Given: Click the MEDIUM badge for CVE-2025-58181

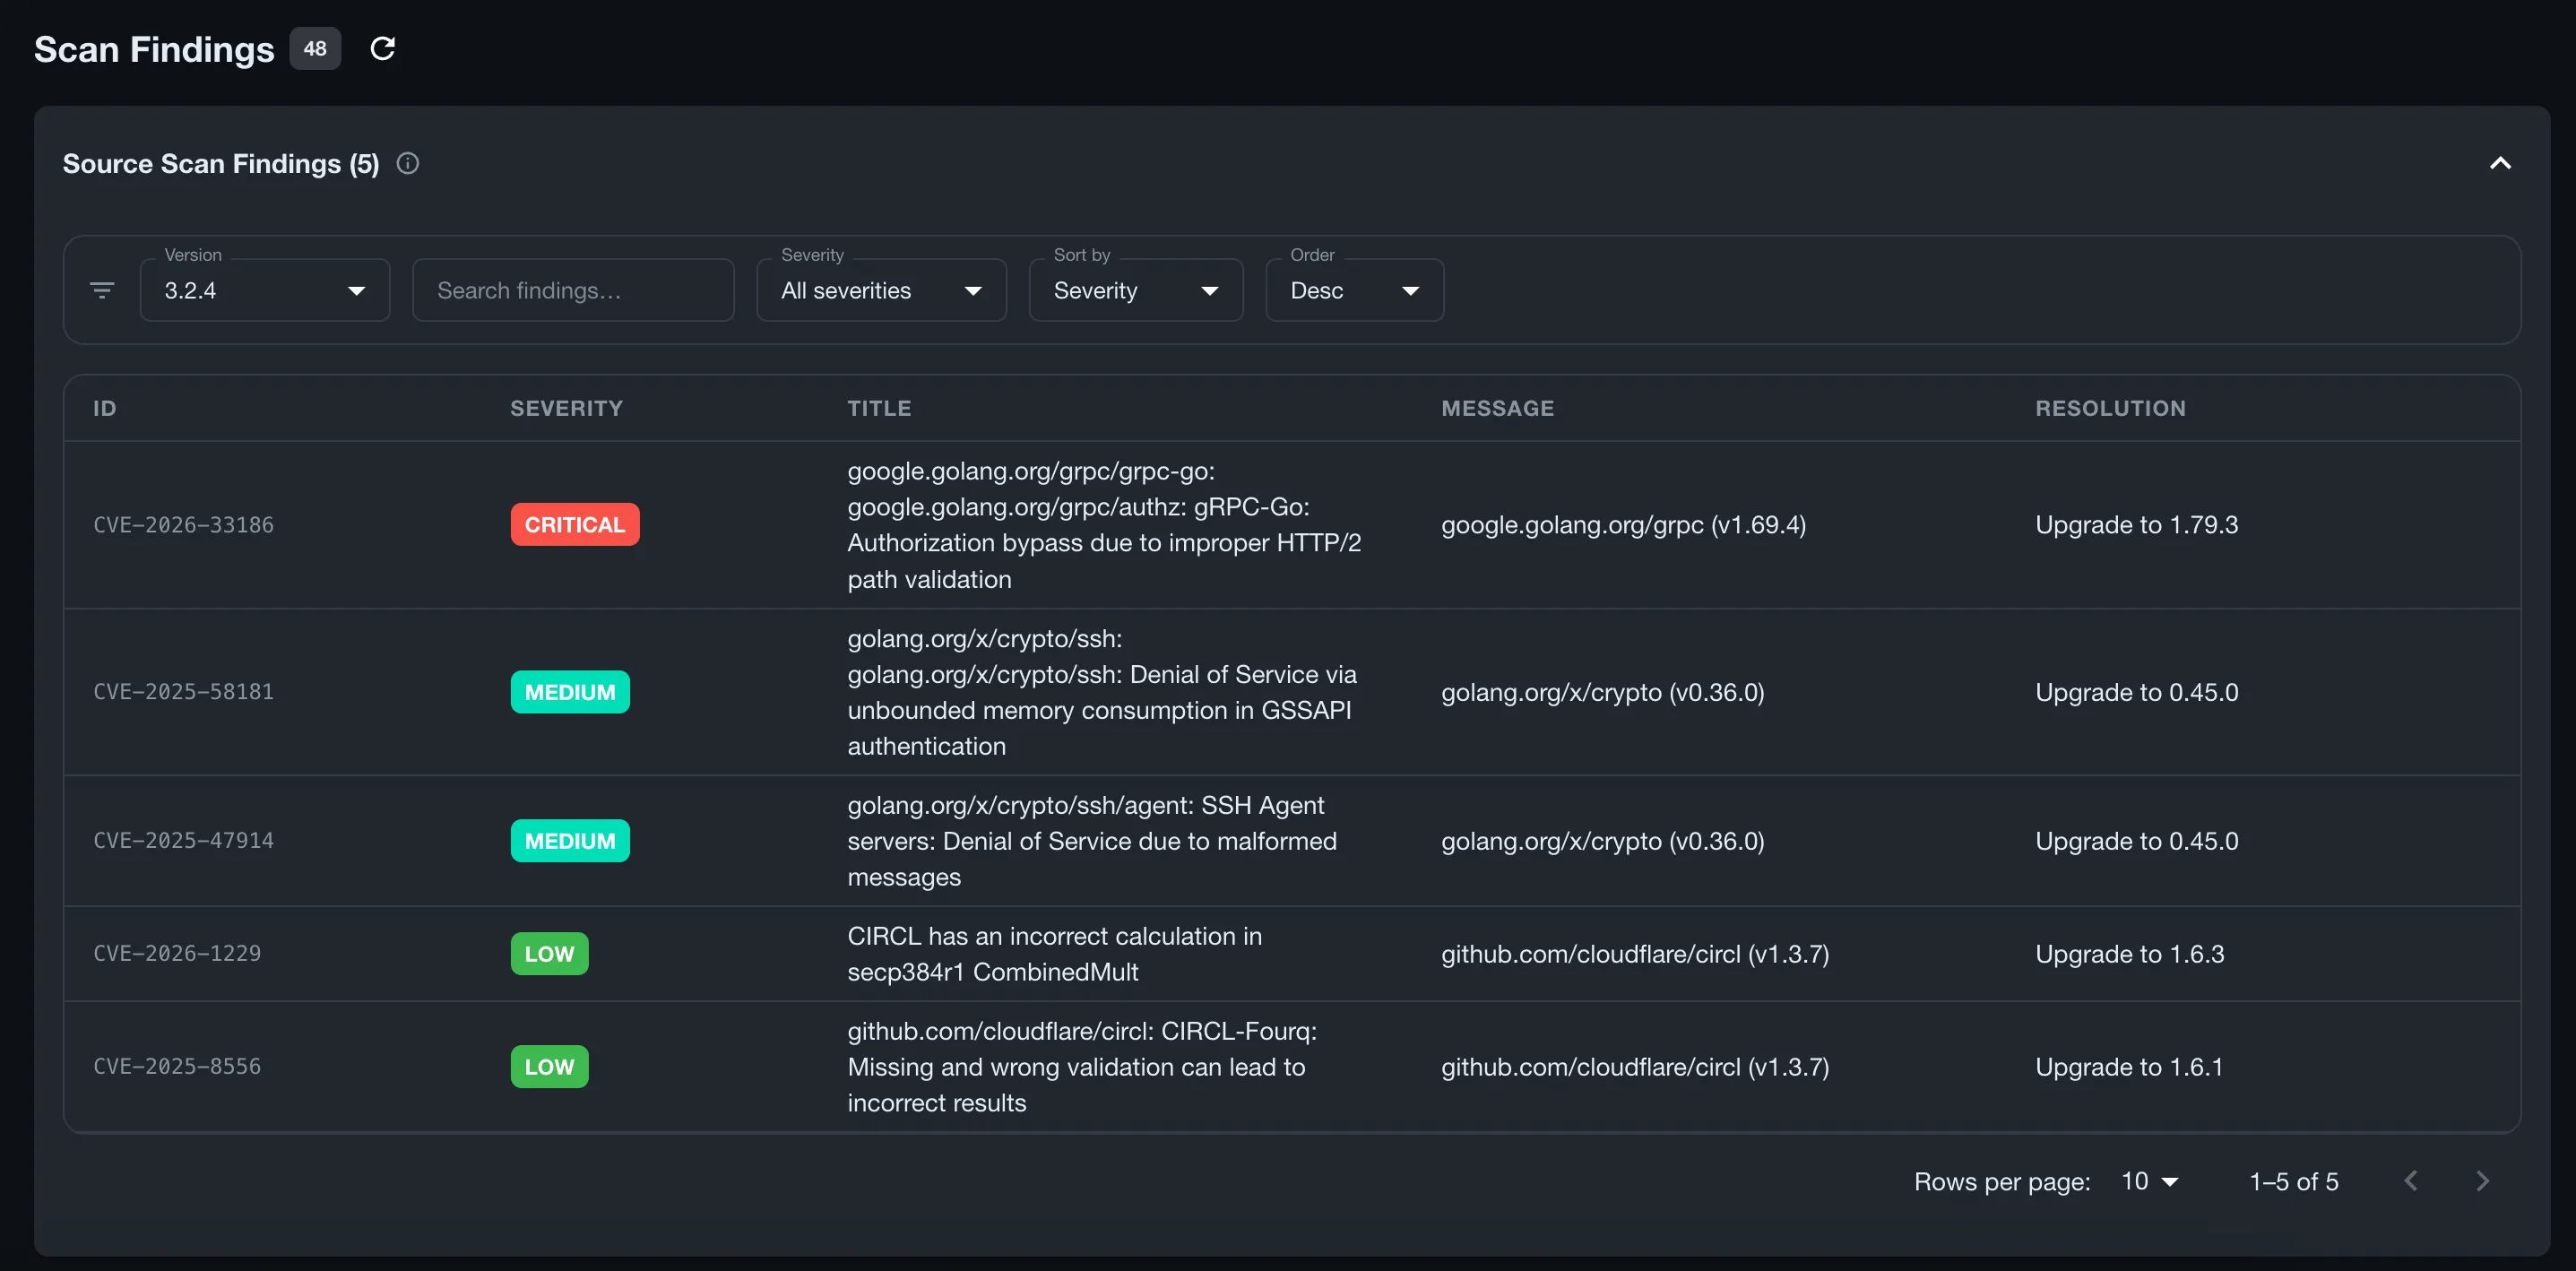Looking at the screenshot, I should tap(570, 692).
